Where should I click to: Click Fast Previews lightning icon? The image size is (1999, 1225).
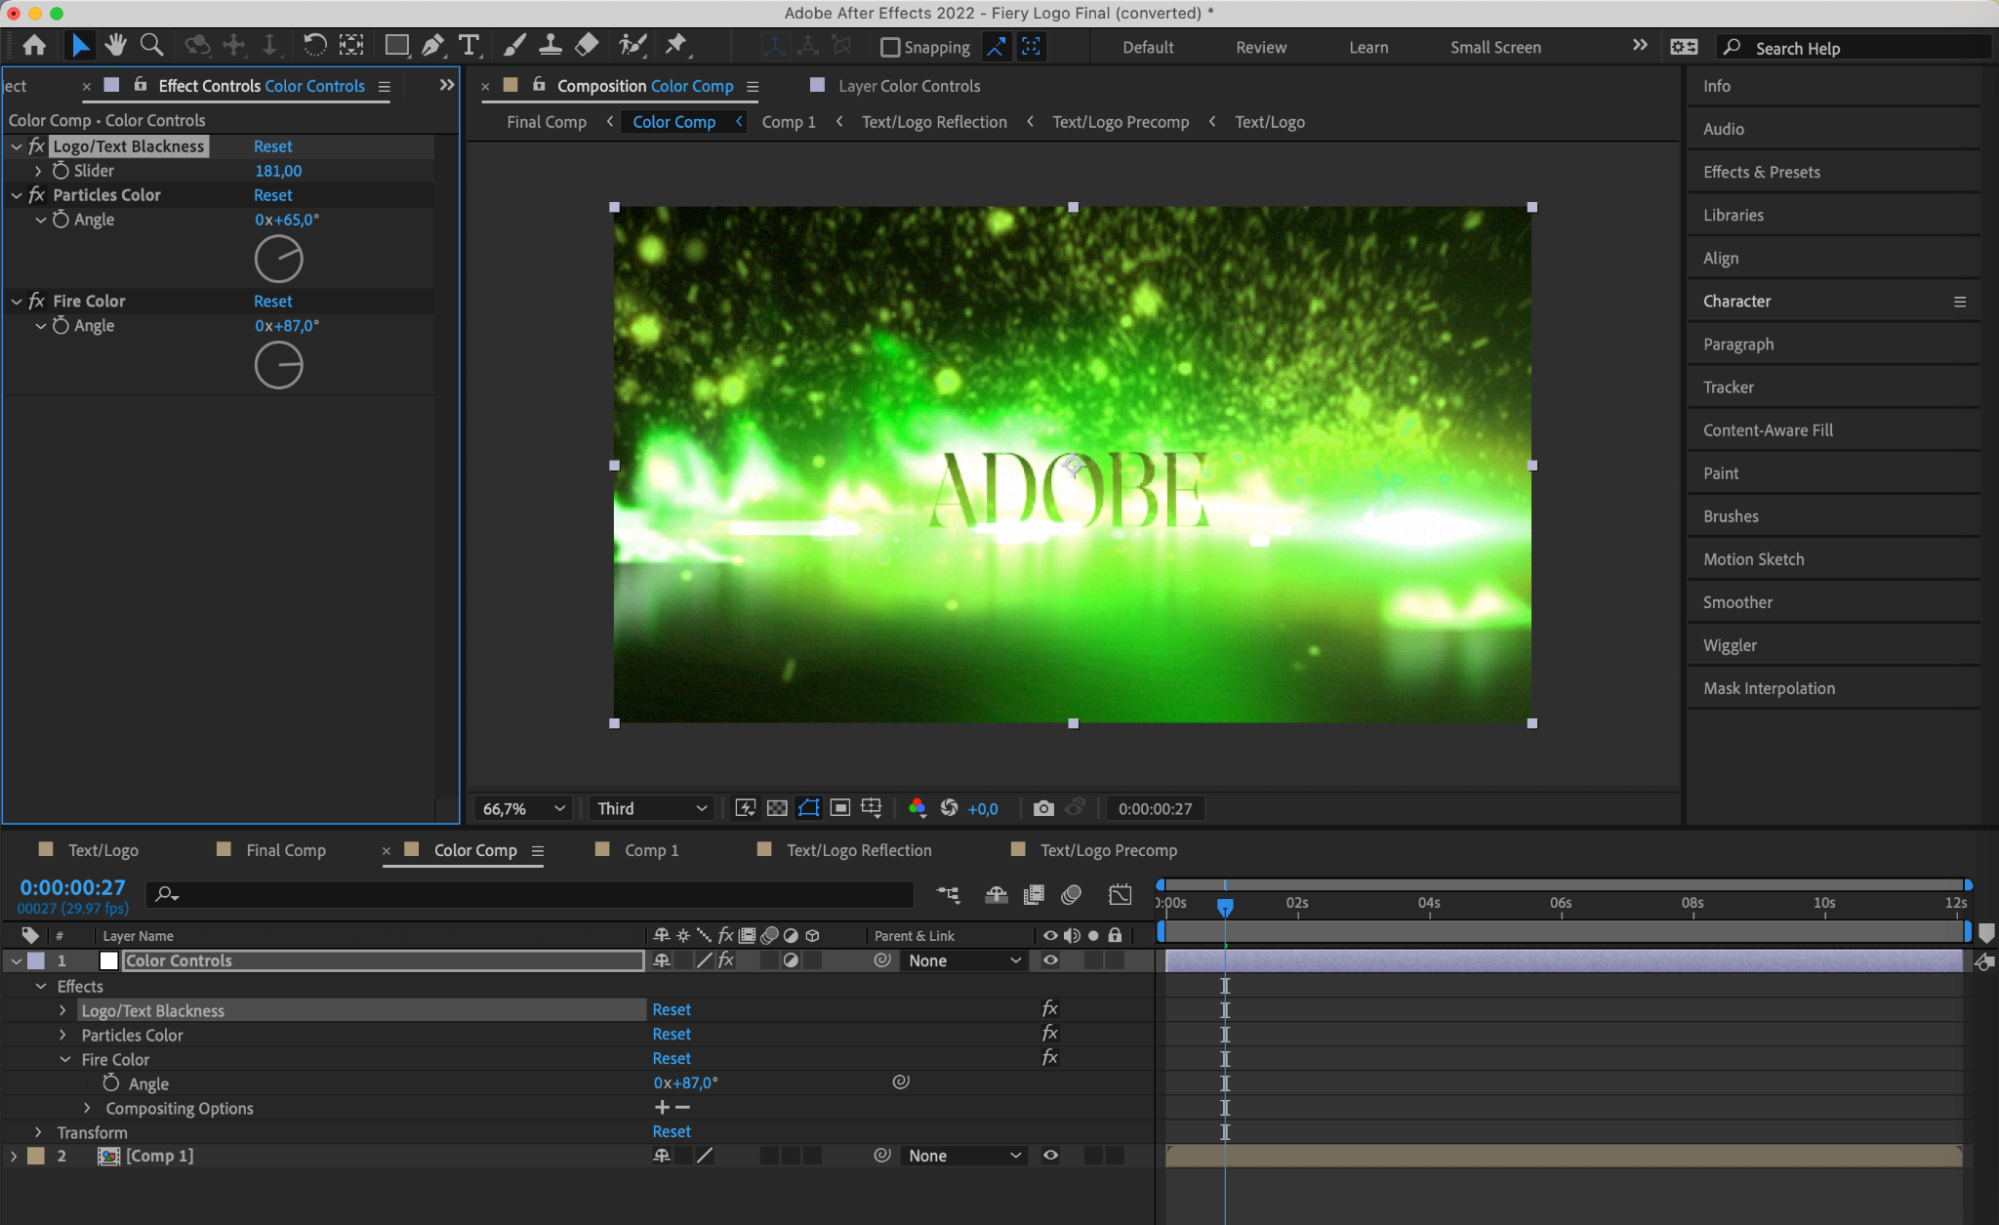(x=745, y=808)
